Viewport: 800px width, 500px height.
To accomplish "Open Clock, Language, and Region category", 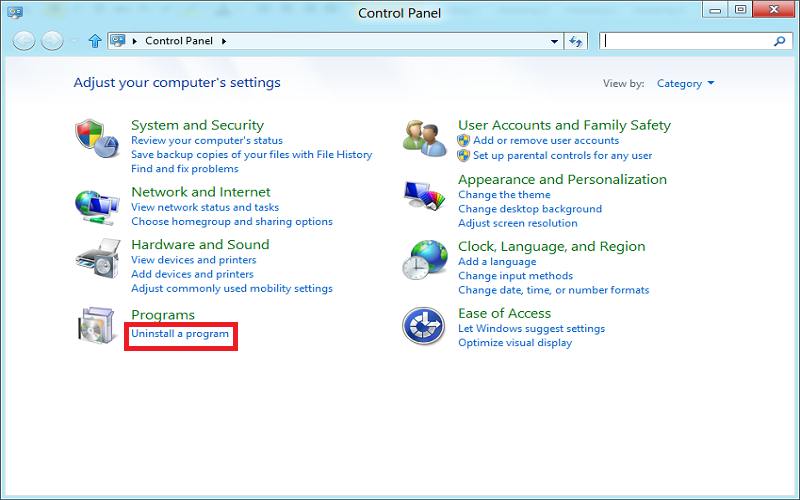I will pos(552,246).
